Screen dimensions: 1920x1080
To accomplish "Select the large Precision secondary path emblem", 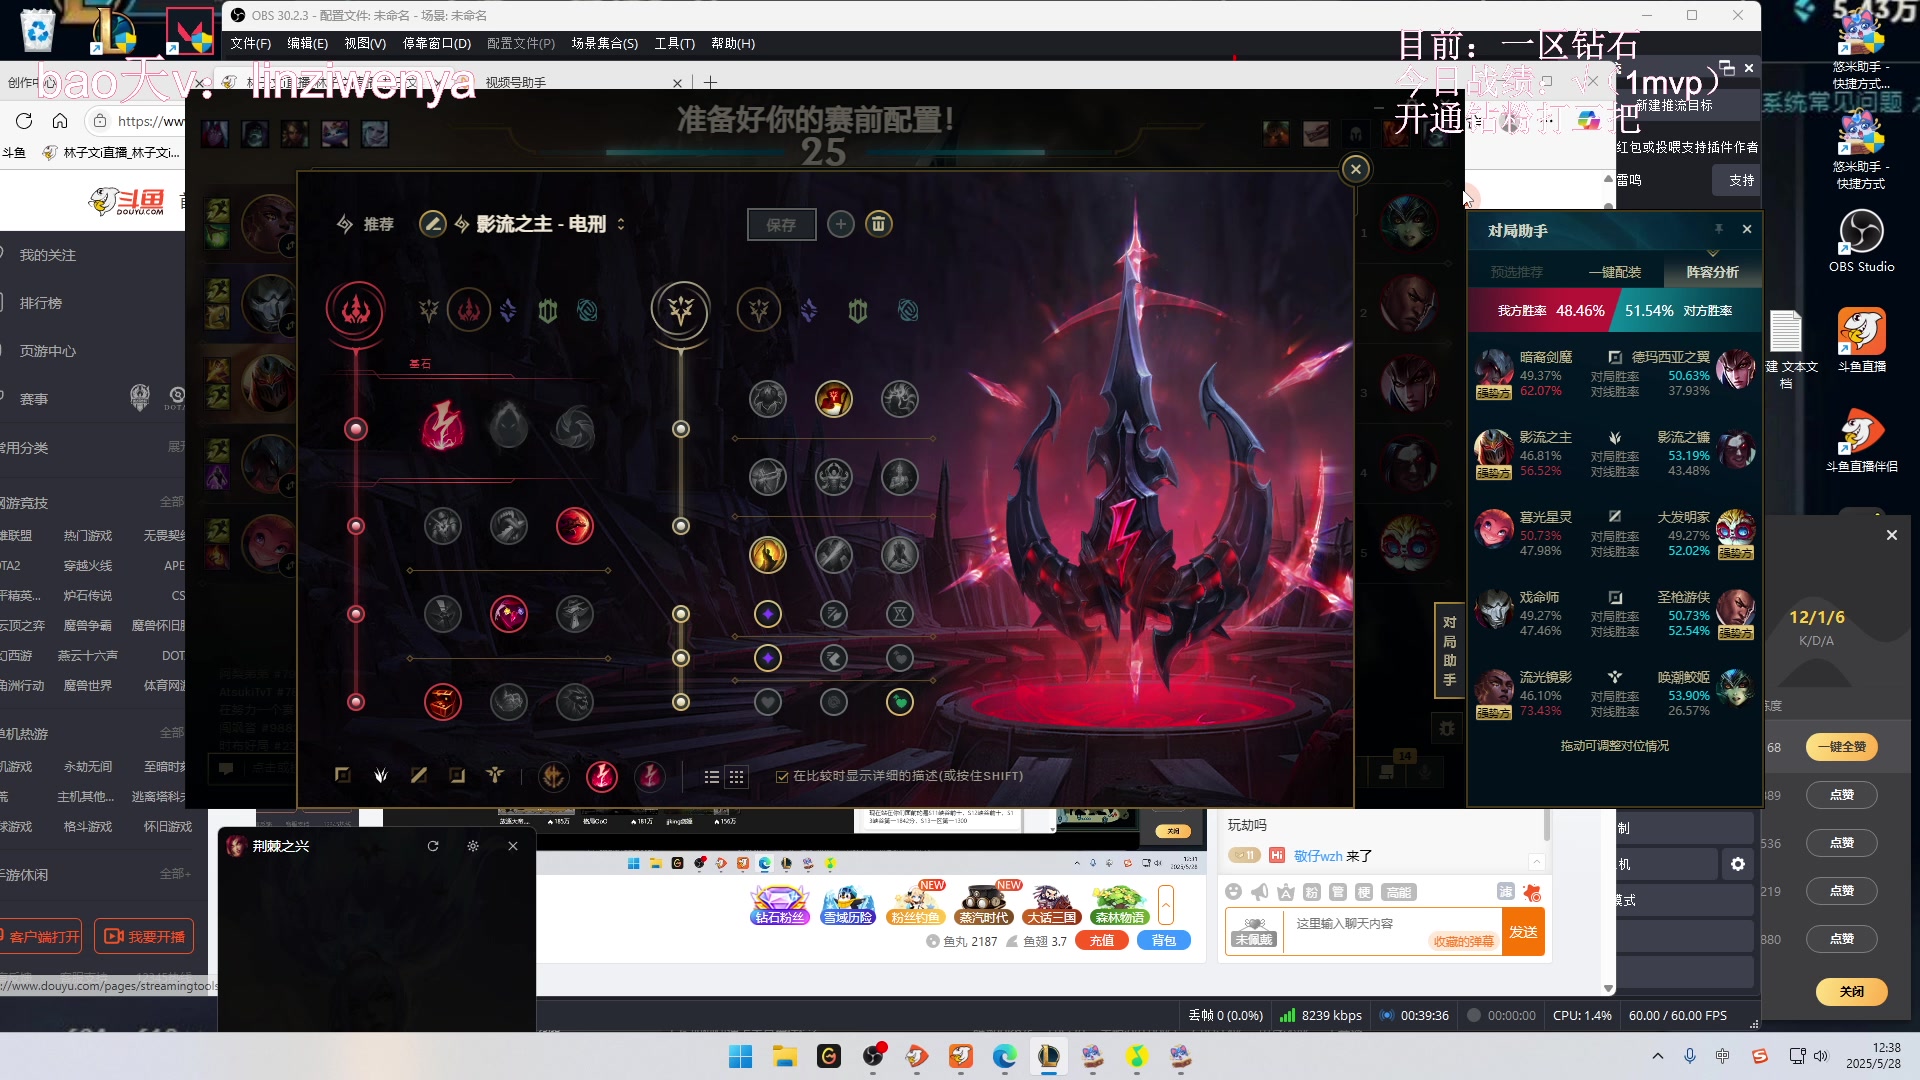I will coord(681,311).
